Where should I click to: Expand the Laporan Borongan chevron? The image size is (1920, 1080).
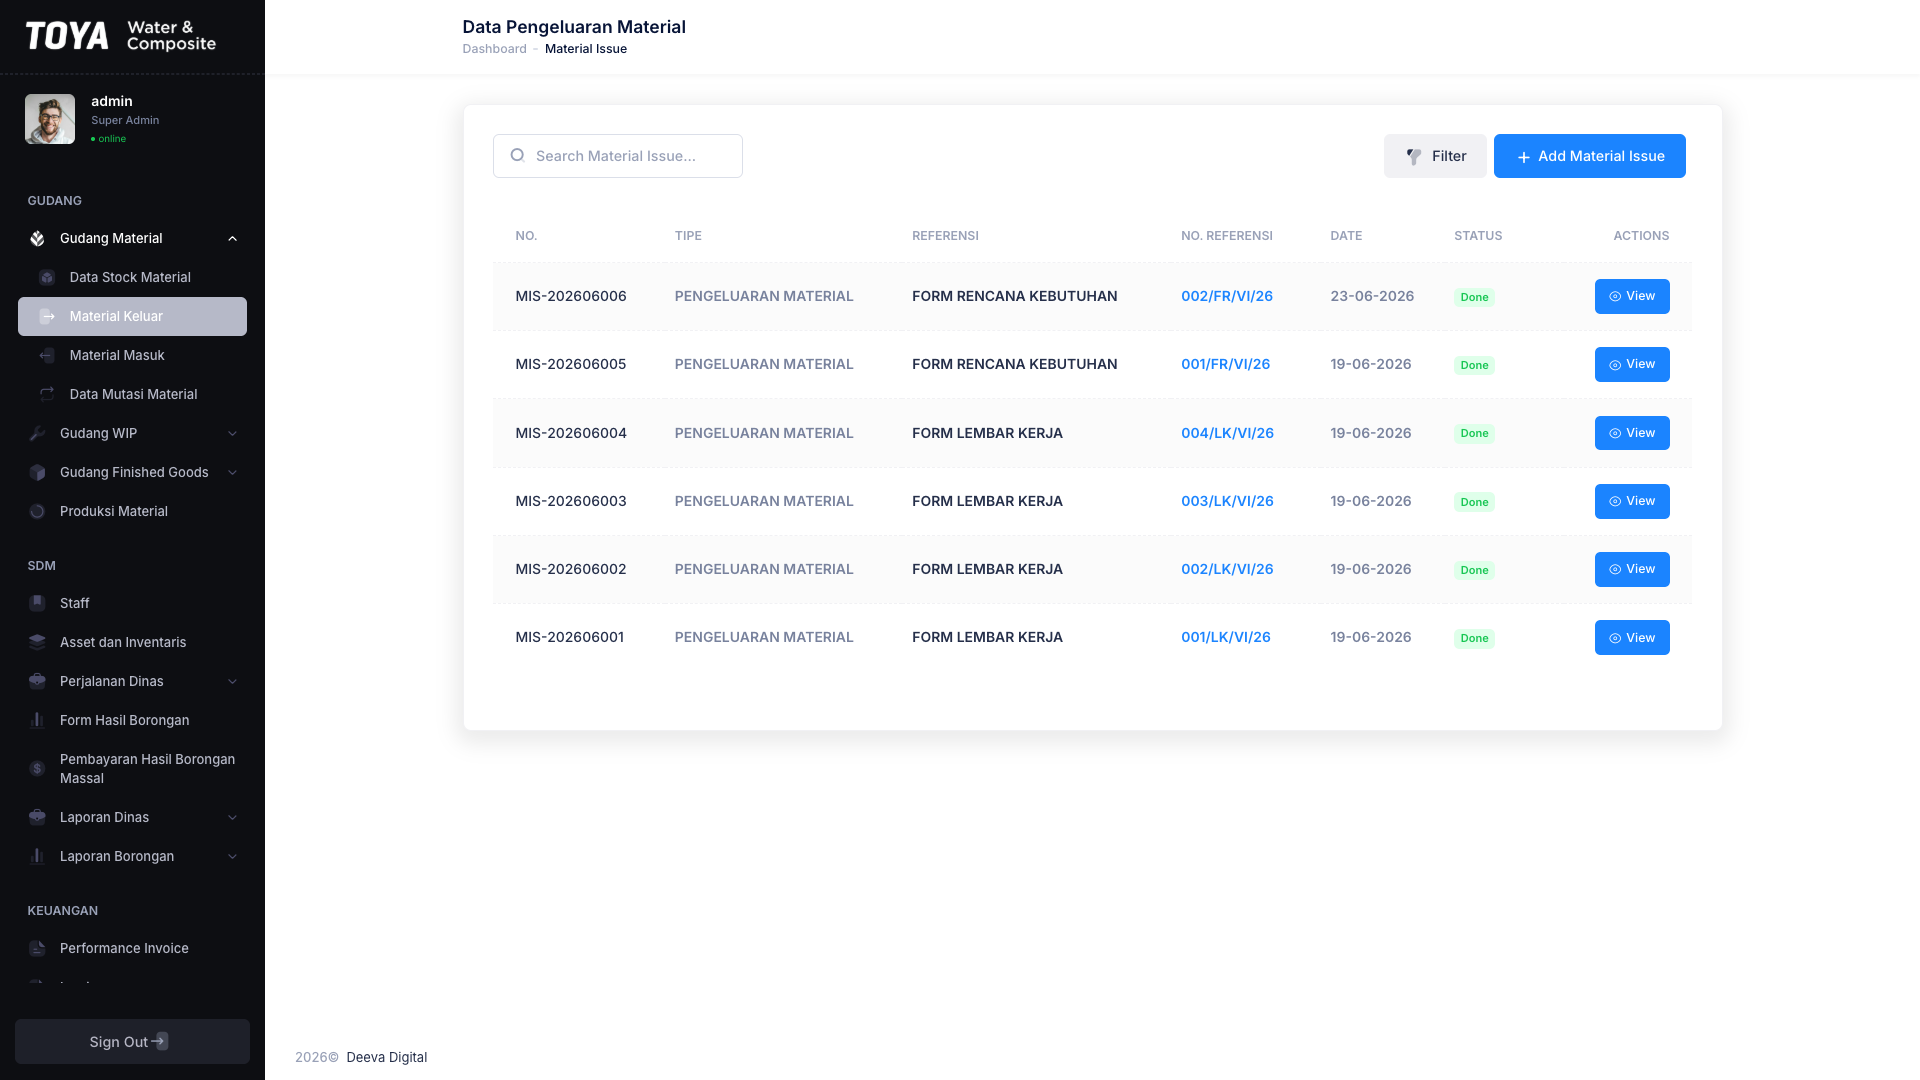coord(233,857)
